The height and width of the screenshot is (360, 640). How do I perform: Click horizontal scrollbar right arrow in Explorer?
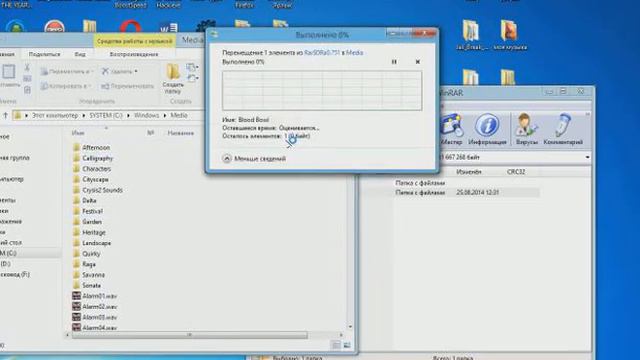[x=341, y=335]
